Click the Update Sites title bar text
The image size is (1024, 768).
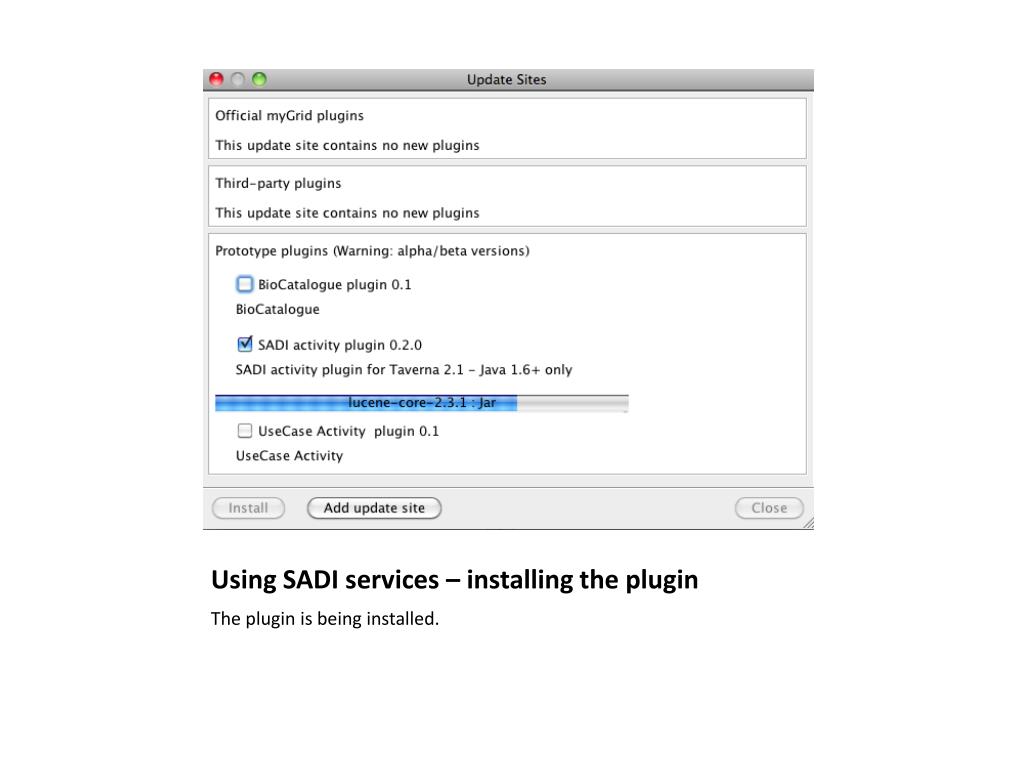(506, 79)
